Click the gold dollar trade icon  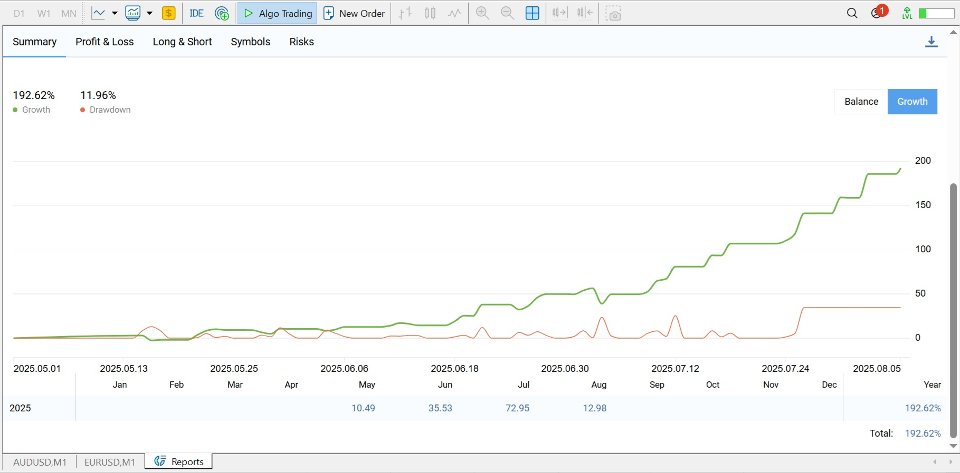[x=168, y=14]
